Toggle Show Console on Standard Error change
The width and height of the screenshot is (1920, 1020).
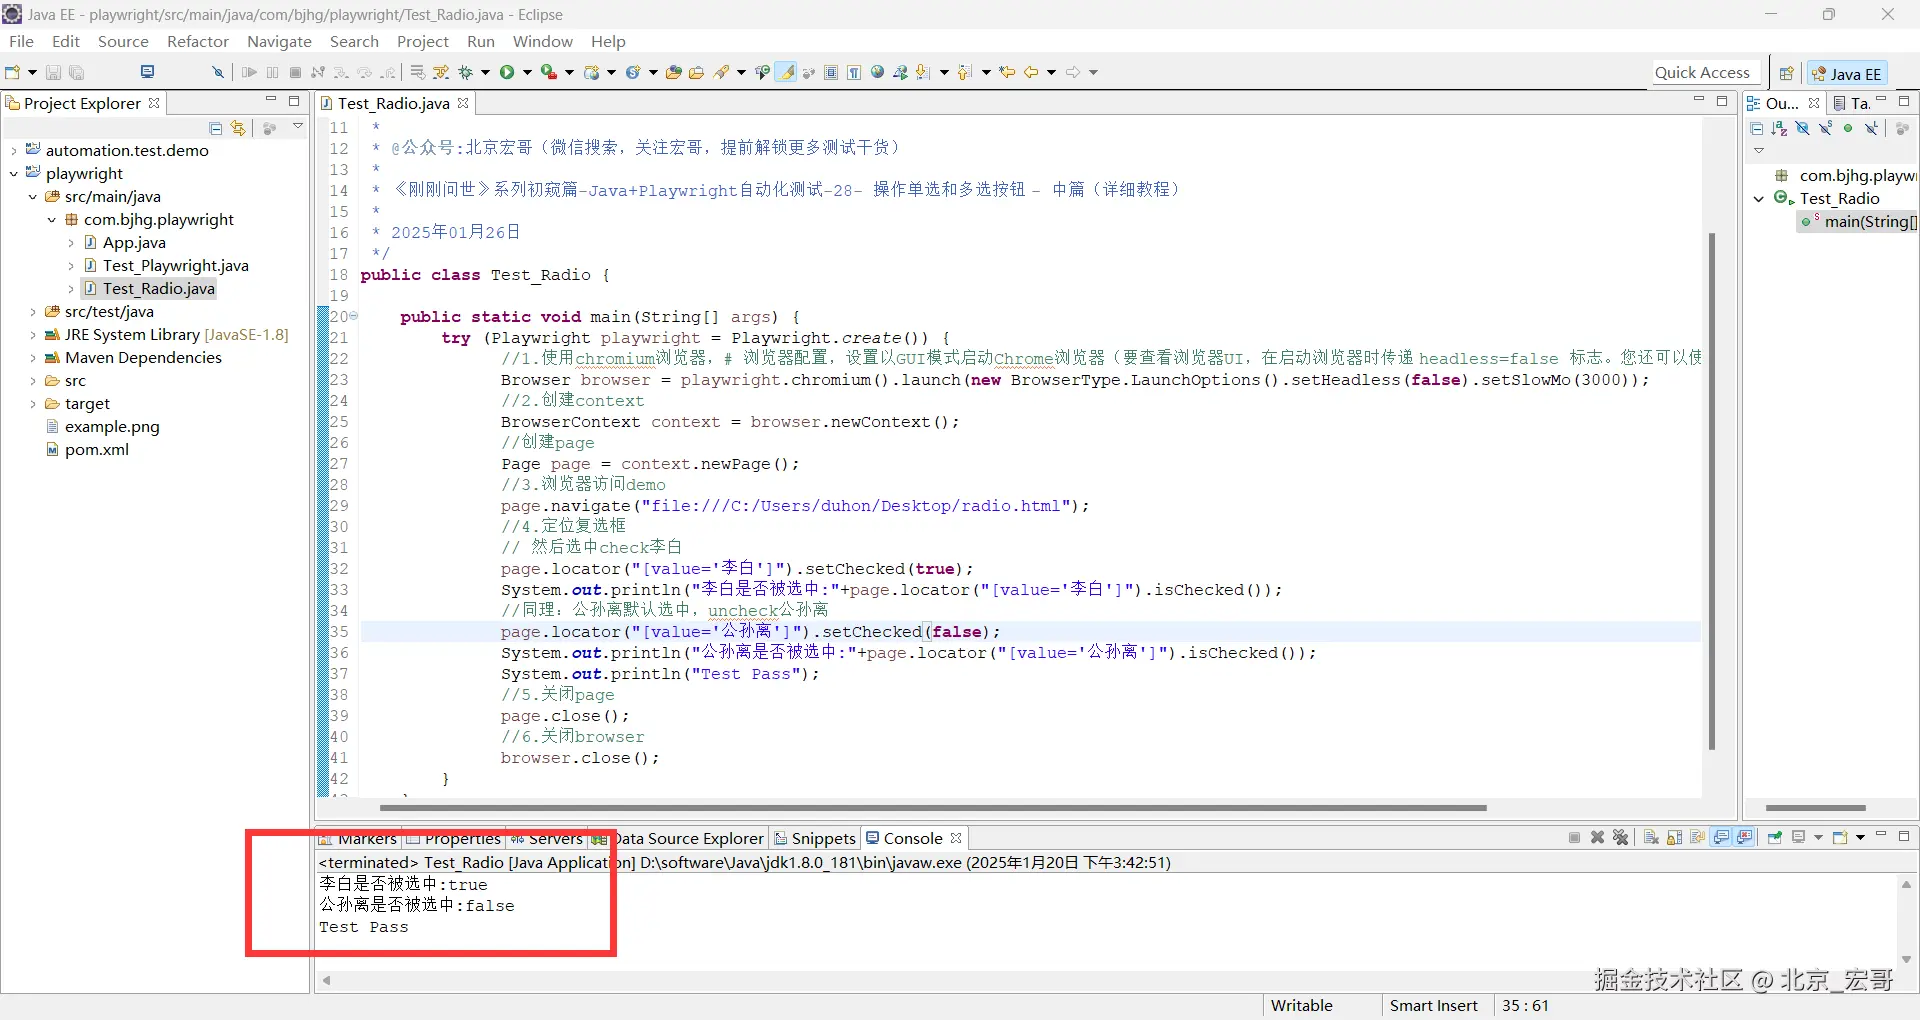tap(1744, 838)
